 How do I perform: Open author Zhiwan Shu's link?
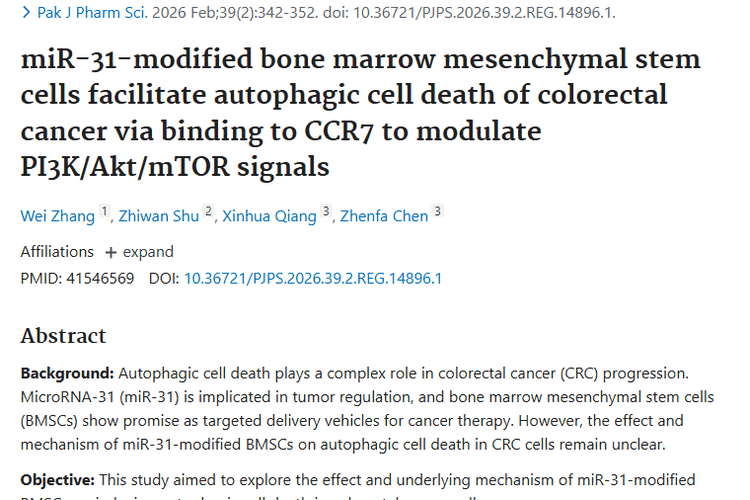click(x=158, y=216)
